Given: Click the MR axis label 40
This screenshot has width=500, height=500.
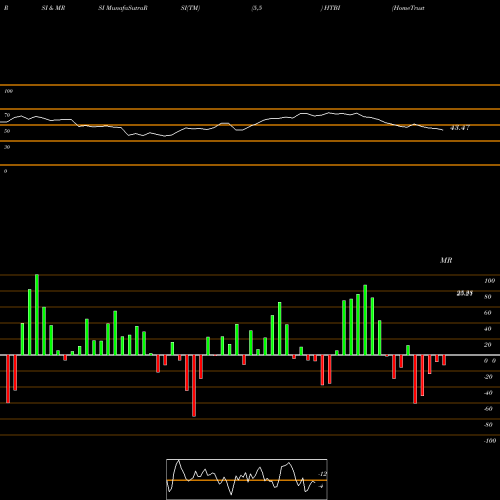Looking at the screenshot, I should [x=488, y=329].
